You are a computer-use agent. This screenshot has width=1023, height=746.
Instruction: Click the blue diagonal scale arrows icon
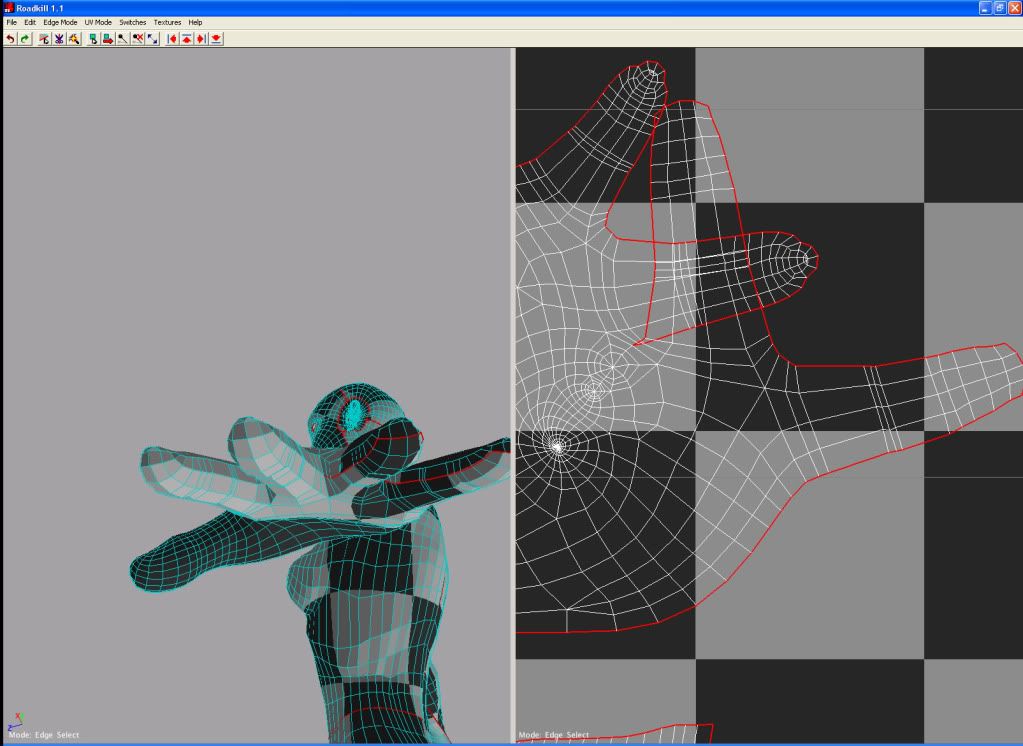click(153, 39)
